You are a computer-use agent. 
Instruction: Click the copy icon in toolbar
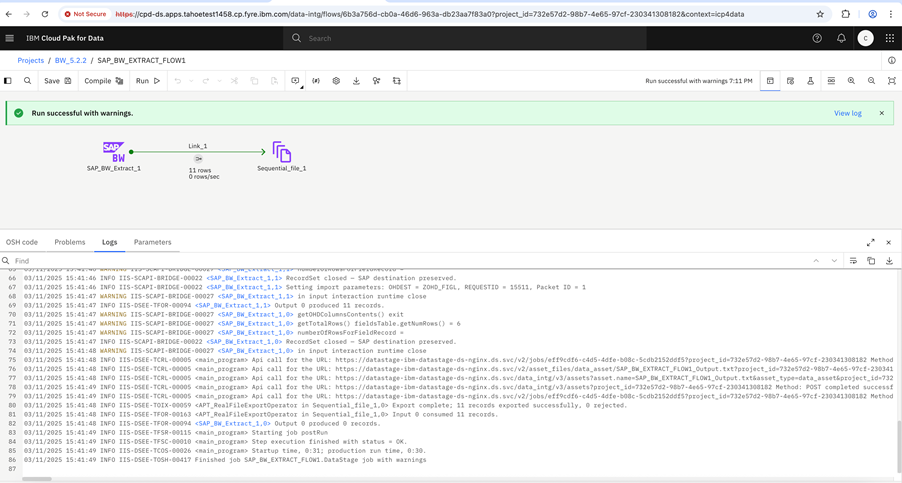254,81
